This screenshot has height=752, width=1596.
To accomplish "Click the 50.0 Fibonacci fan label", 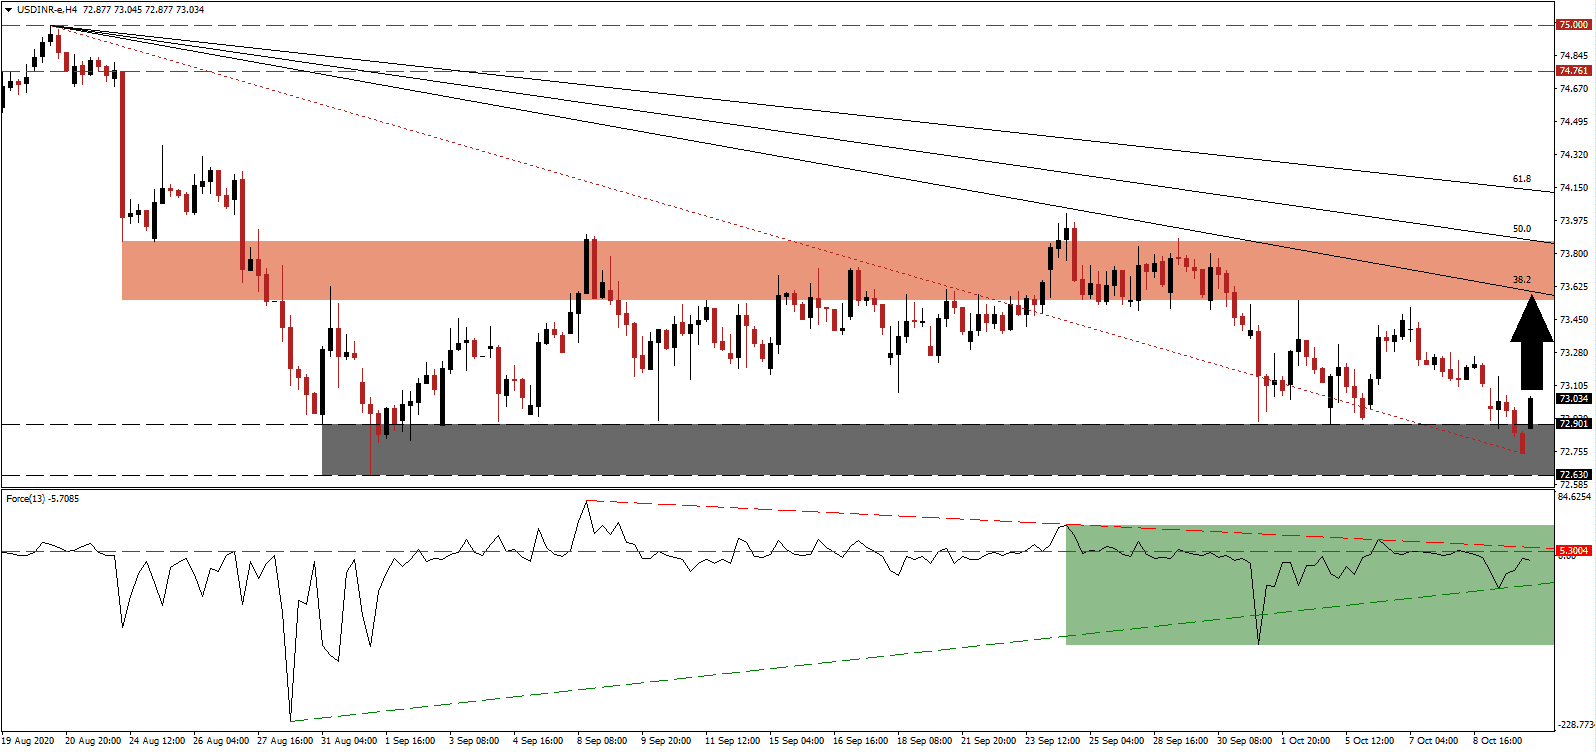I will 1521,229.
